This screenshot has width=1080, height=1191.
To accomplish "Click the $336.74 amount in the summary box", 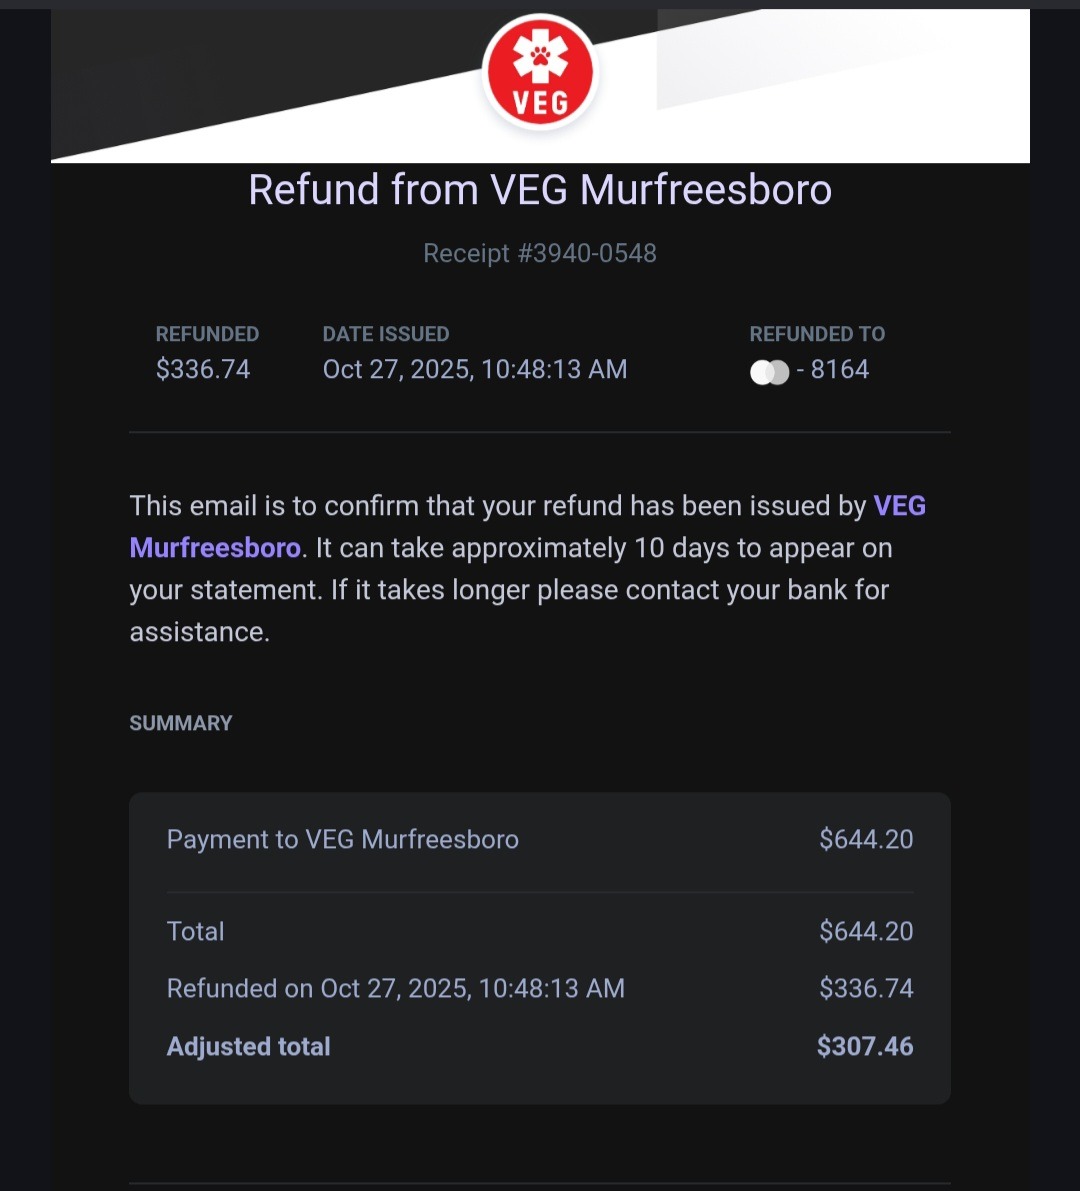I will click(x=866, y=989).
